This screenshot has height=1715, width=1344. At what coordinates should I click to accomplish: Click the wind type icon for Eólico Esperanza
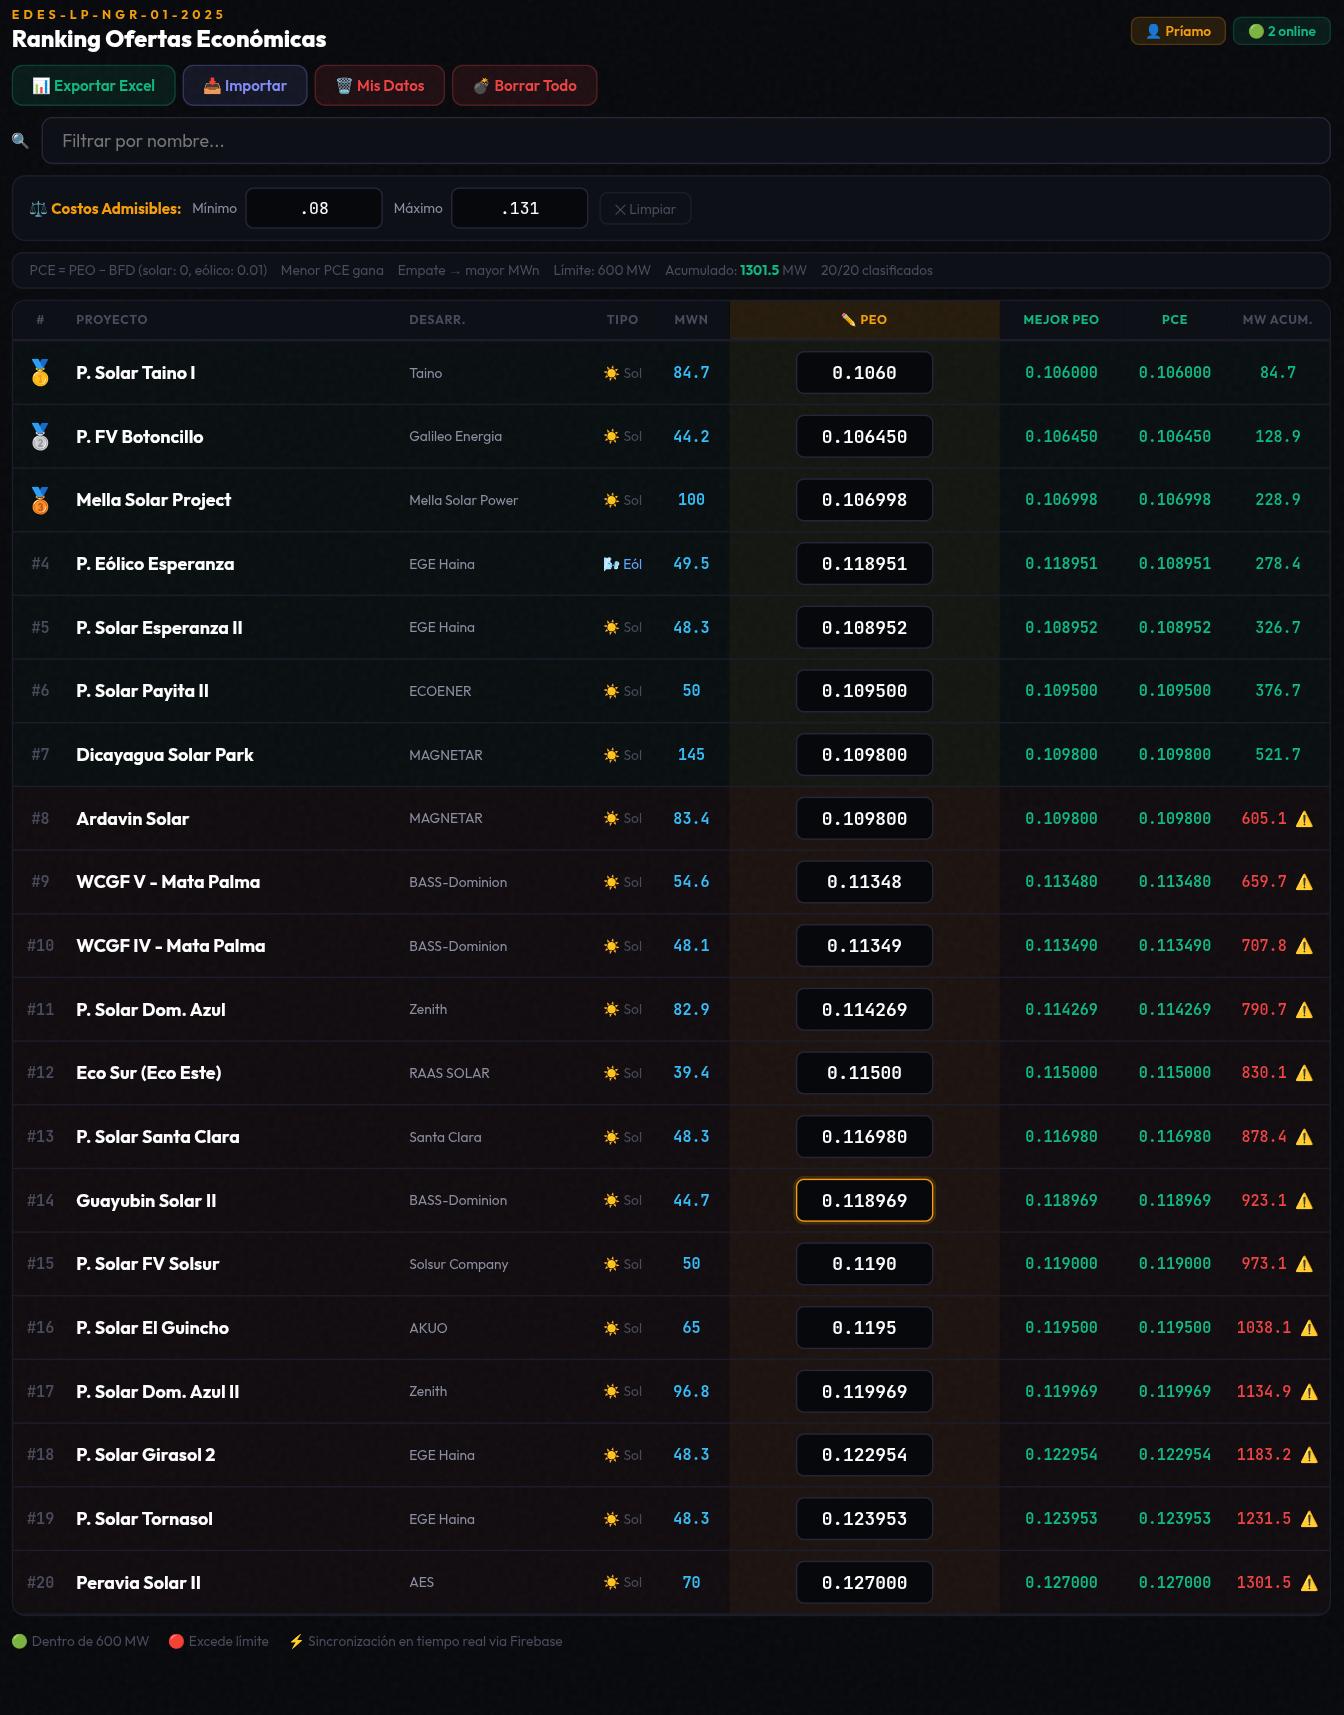[x=611, y=564]
